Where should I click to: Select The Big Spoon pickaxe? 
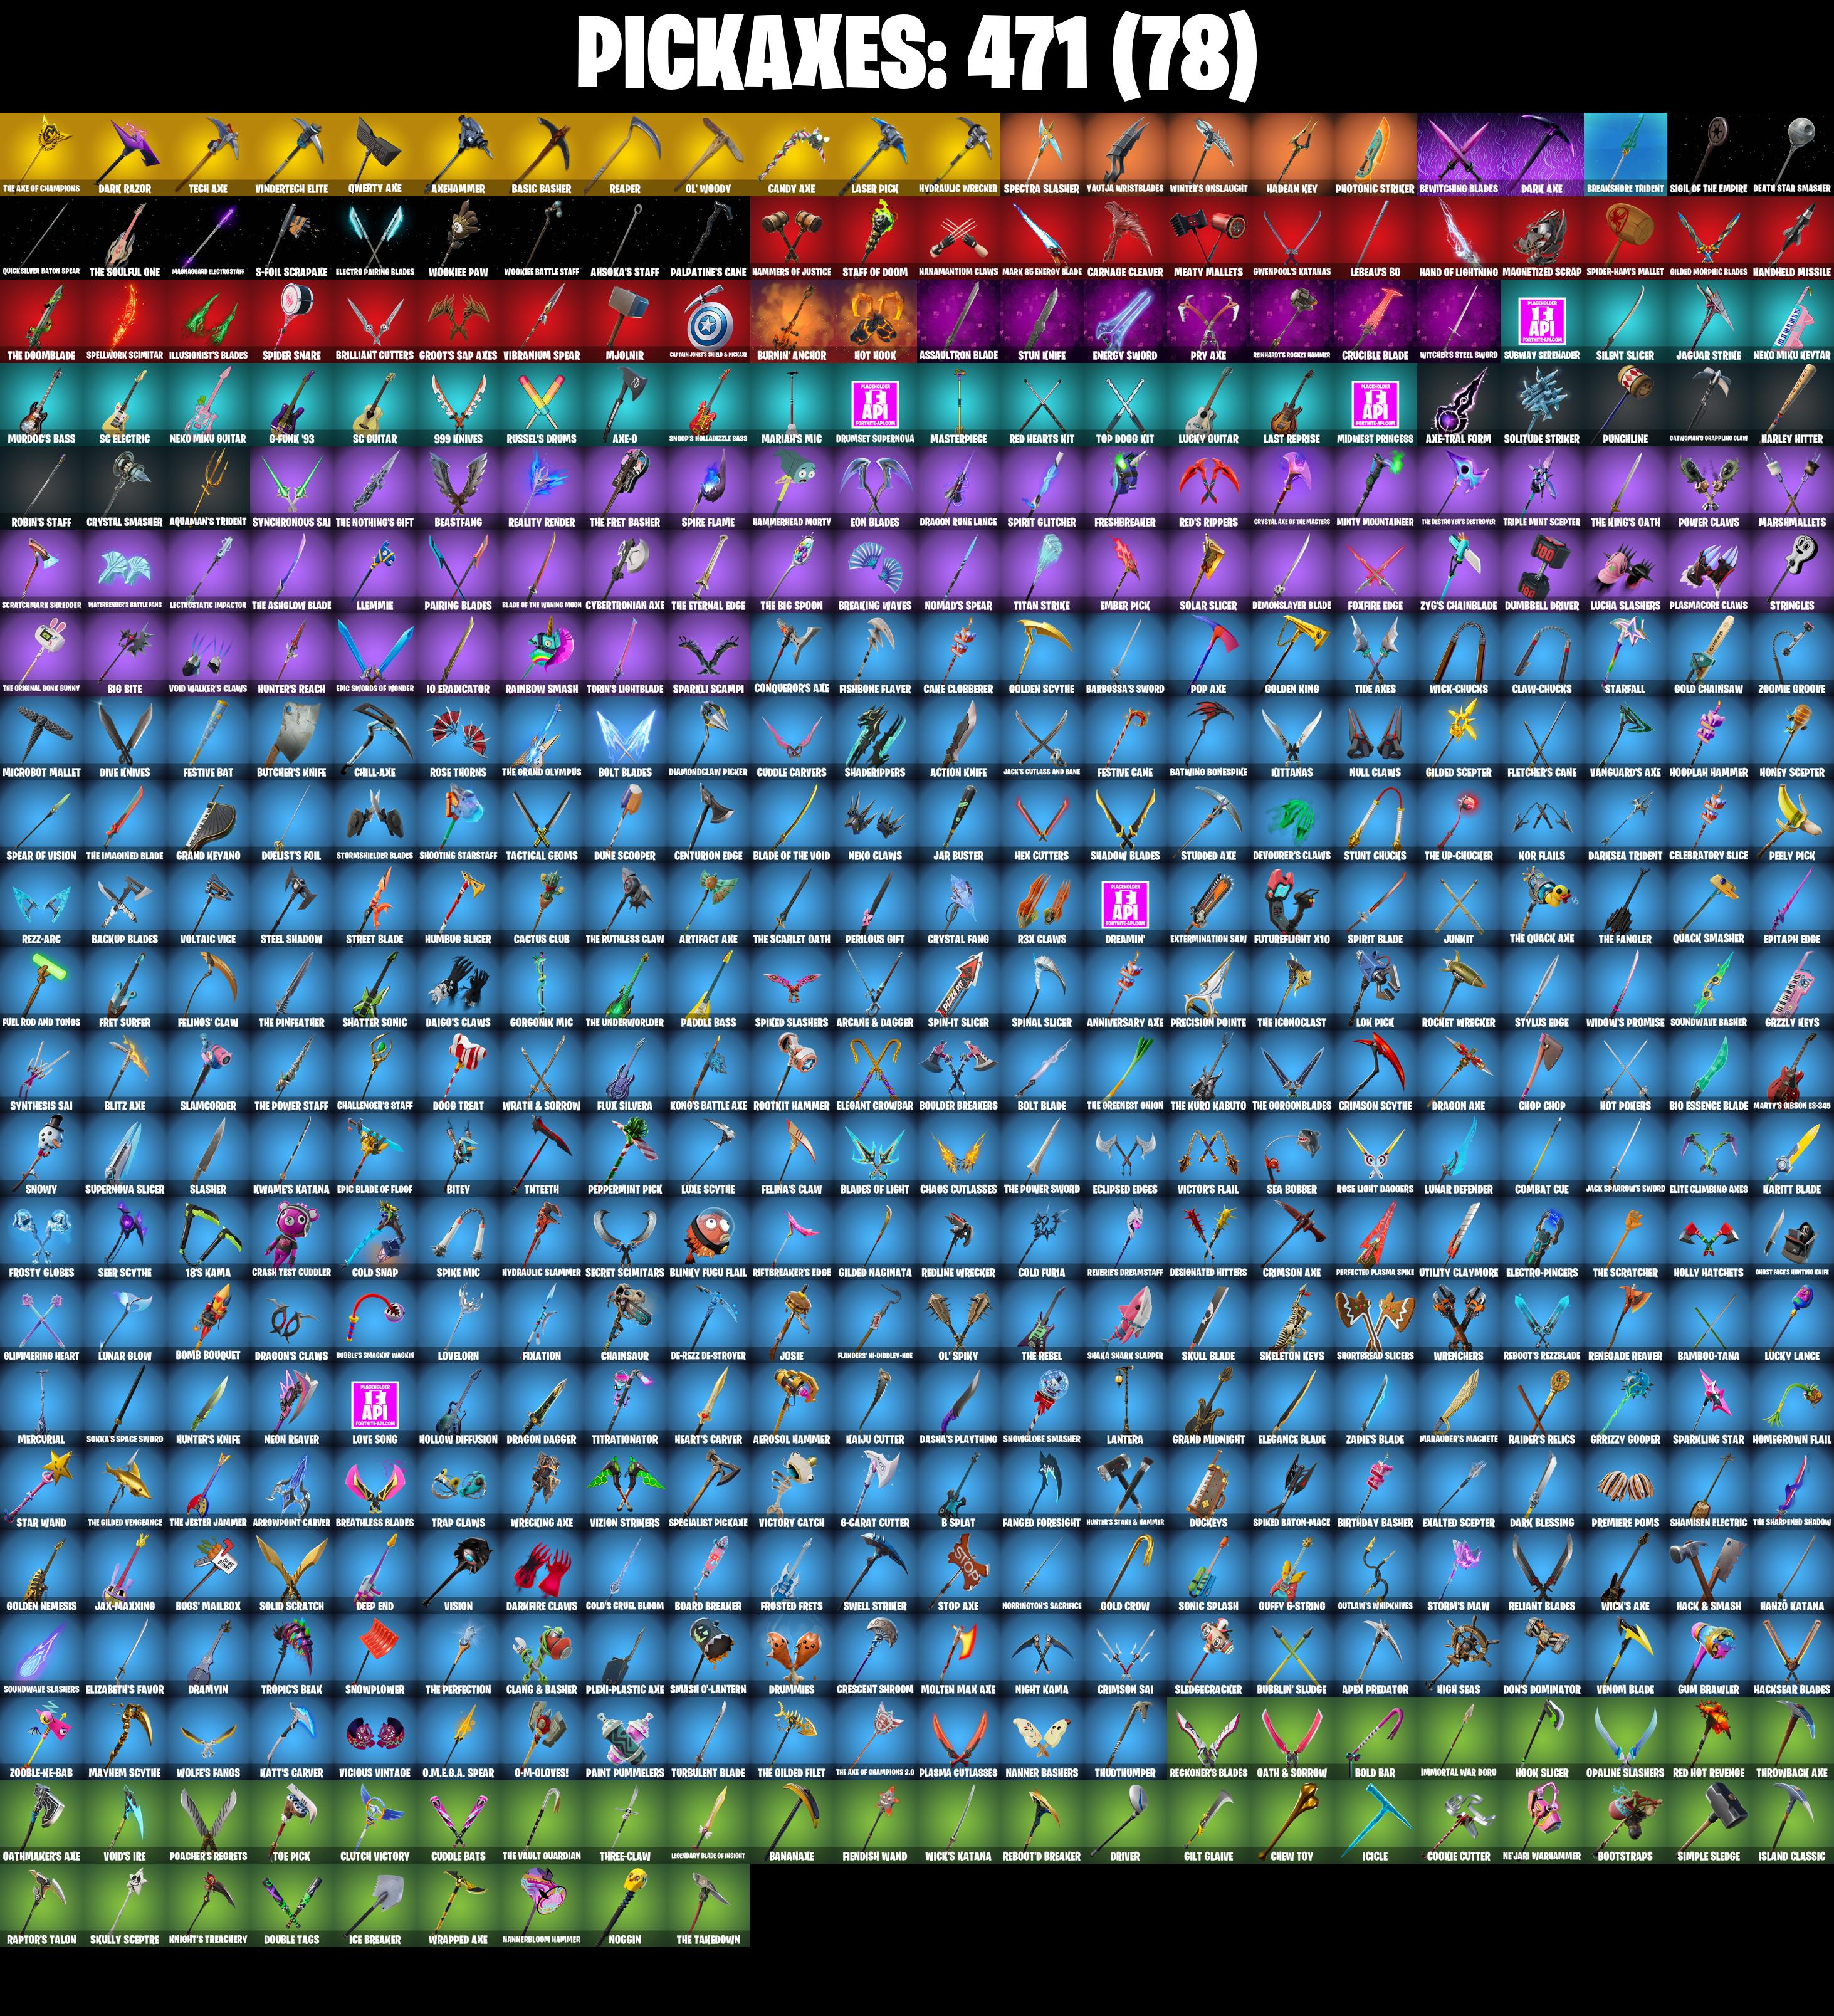pos(792,571)
